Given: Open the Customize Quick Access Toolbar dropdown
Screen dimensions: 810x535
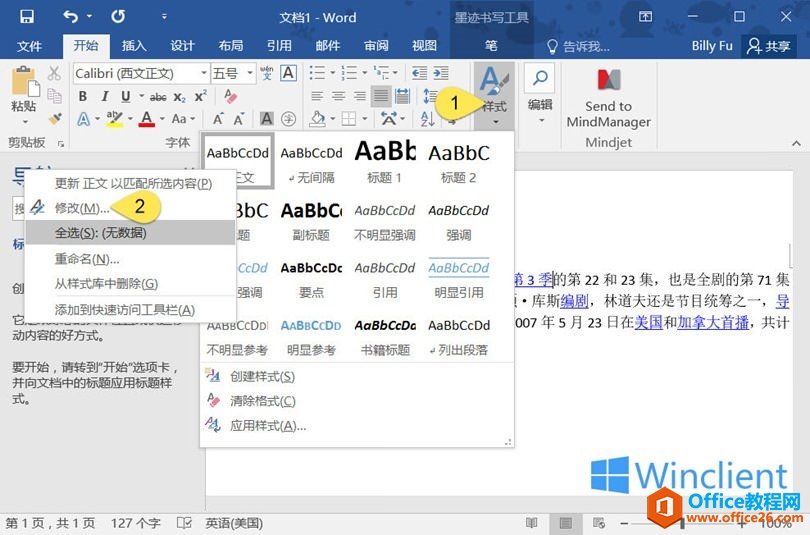Looking at the screenshot, I should pos(164,17).
